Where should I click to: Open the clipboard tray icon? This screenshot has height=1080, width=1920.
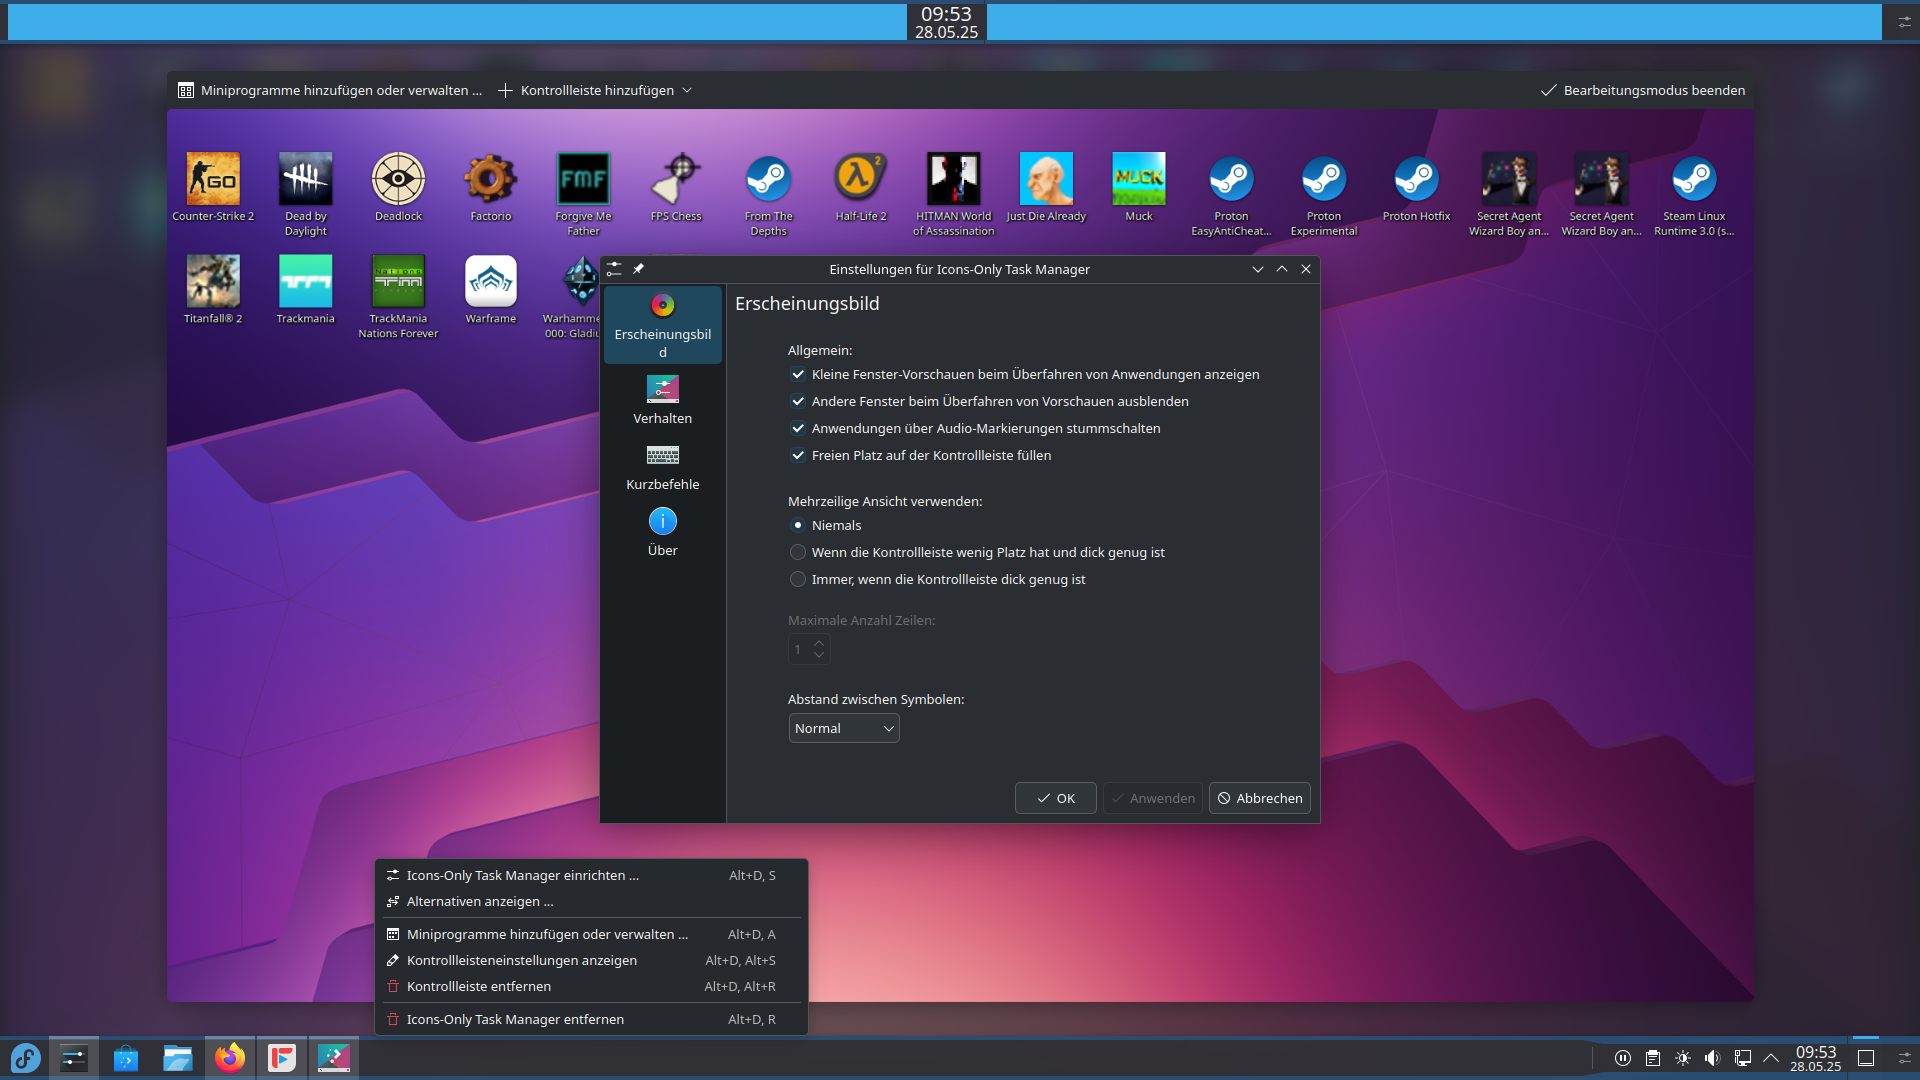(x=1653, y=1058)
